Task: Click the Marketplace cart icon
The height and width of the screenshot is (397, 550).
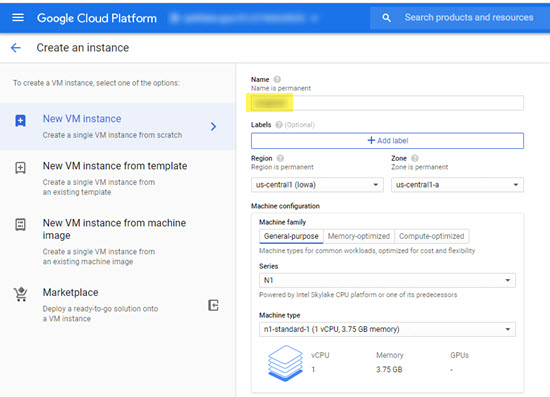Action: [x=21, y=295]
